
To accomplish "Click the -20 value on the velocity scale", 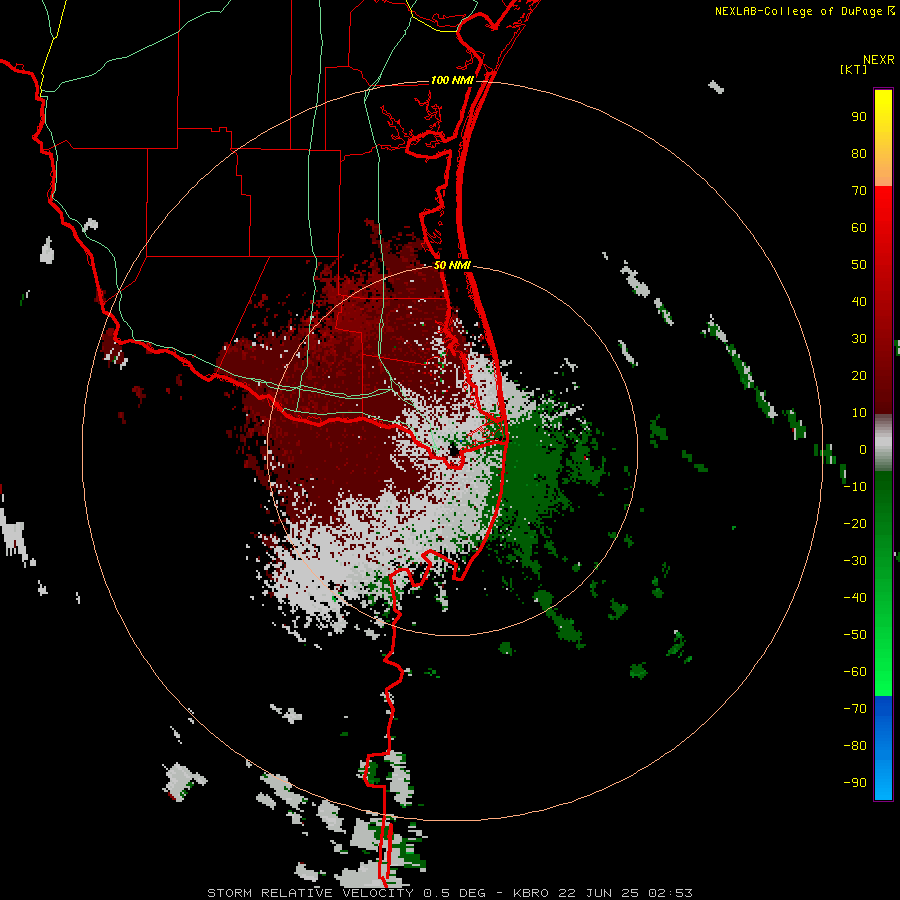I will tap(855, 523).
